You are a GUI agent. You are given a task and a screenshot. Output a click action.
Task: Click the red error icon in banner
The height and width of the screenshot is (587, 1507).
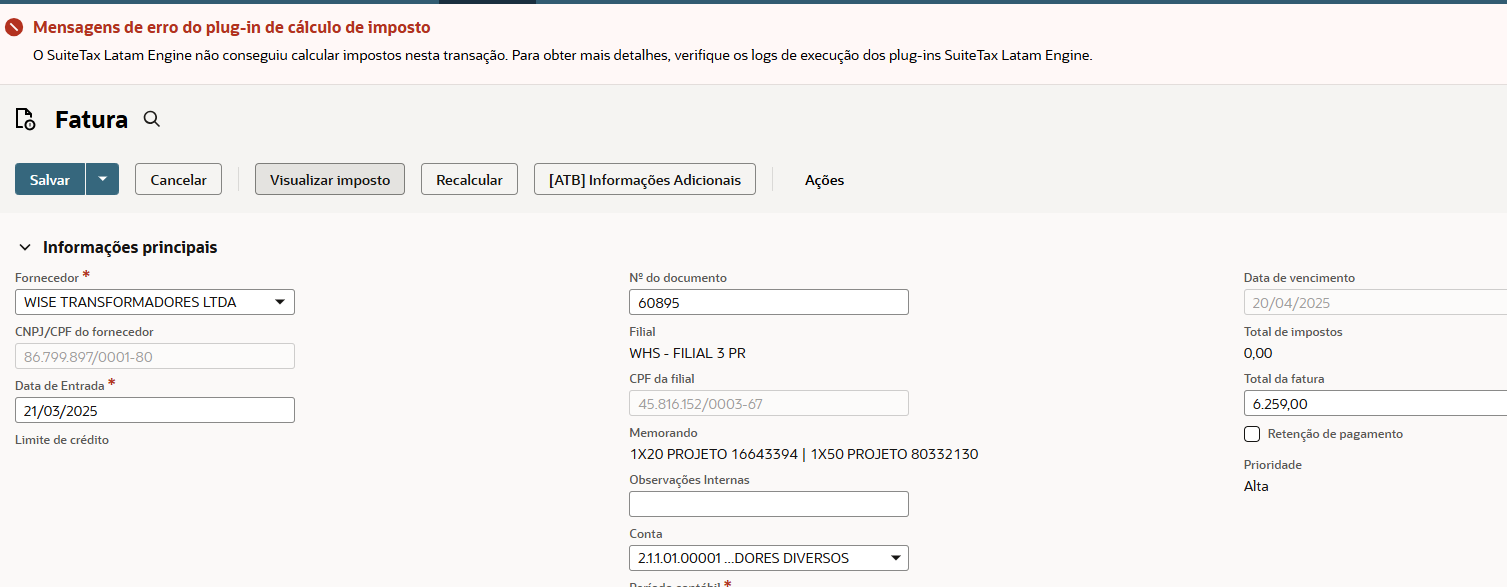click(x=14, y=29)
